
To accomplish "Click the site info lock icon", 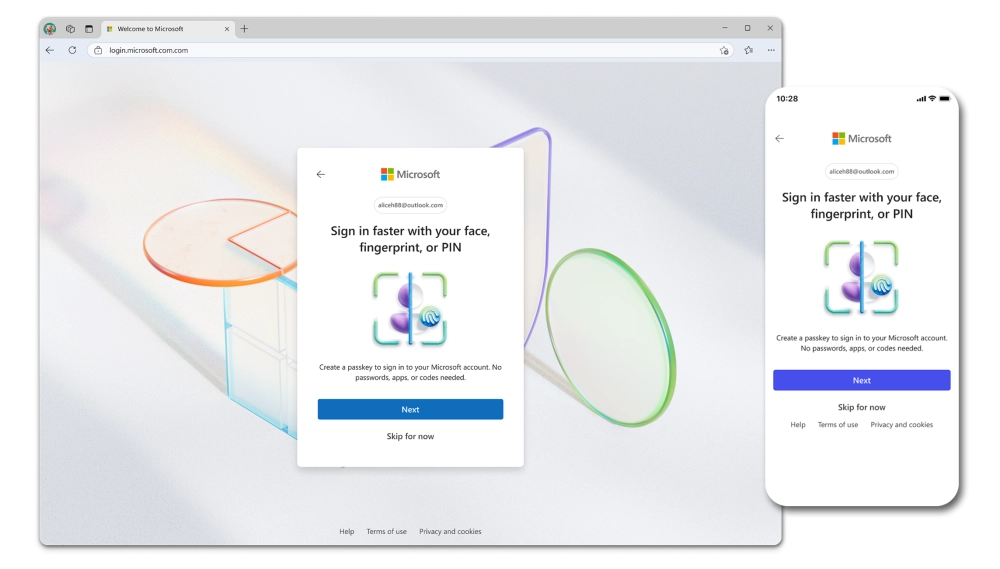I will pos(98,50).
